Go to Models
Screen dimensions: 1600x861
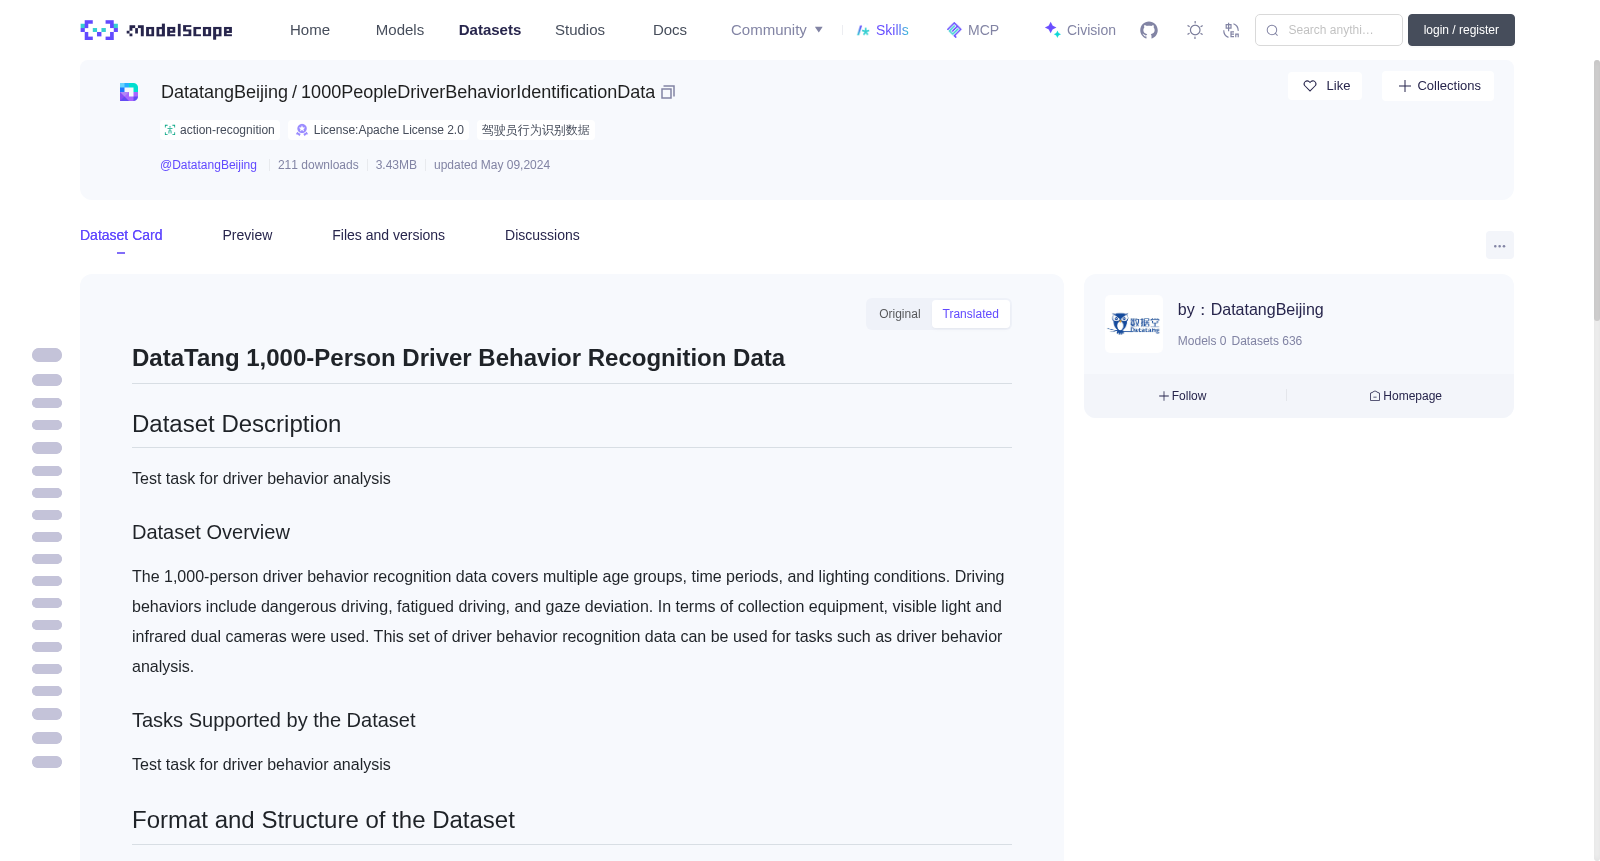[x=400, y=30]
